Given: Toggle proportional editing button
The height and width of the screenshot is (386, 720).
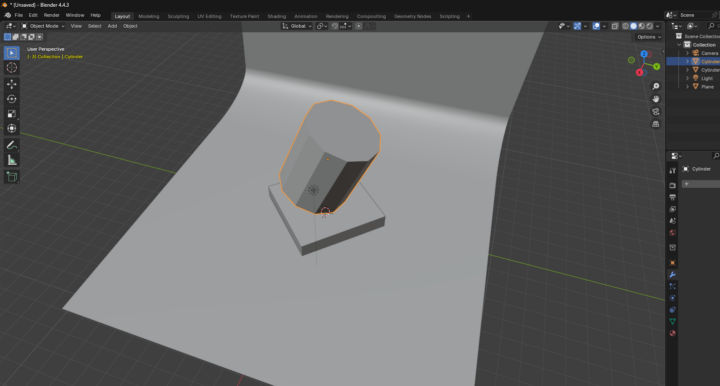Looking at the screenshot, I should tap(359, 26).
